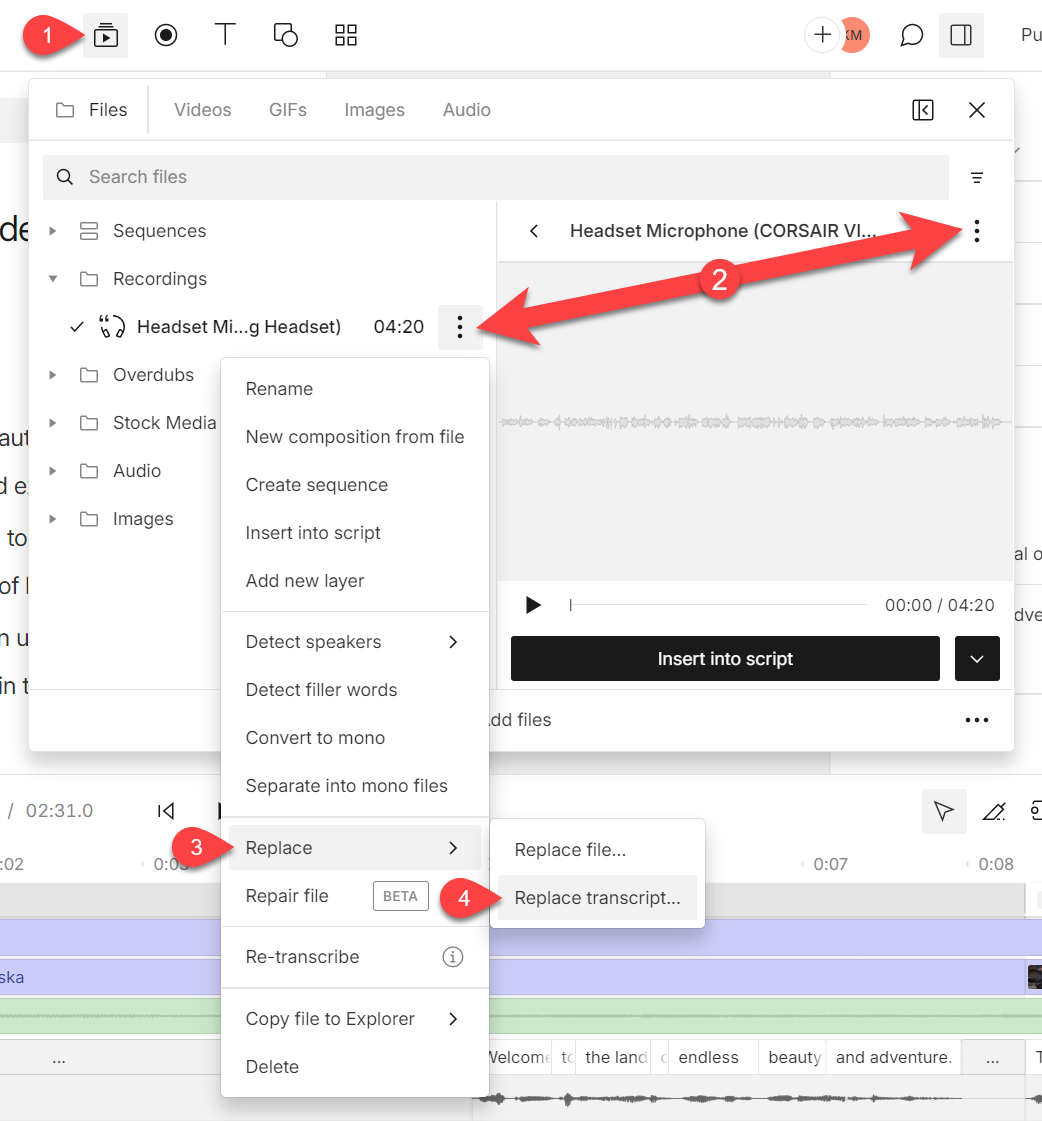Open the Insert into script dropdown chevron
This screenshot has height=1121, width=1042.
[977, 658]
